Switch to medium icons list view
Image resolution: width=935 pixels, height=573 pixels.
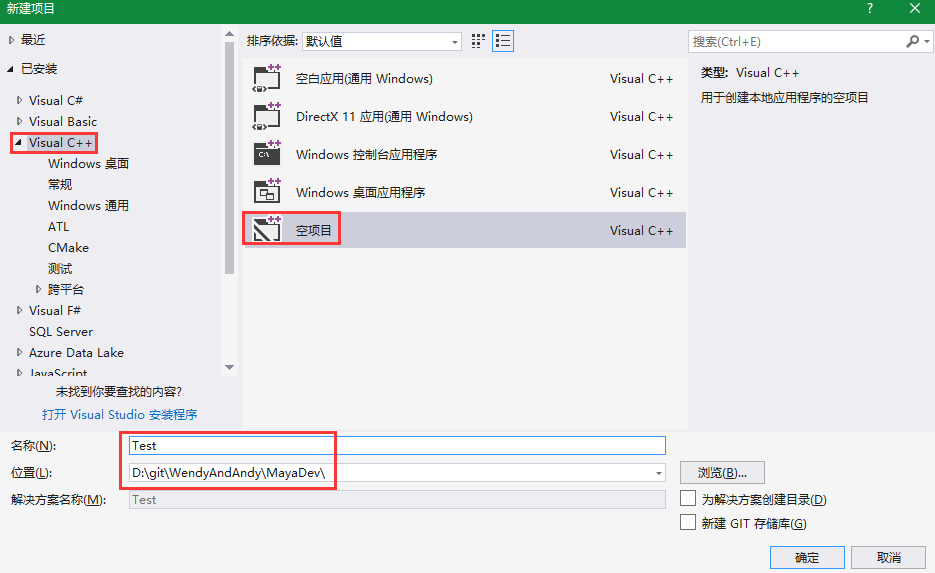click(503, 41)
